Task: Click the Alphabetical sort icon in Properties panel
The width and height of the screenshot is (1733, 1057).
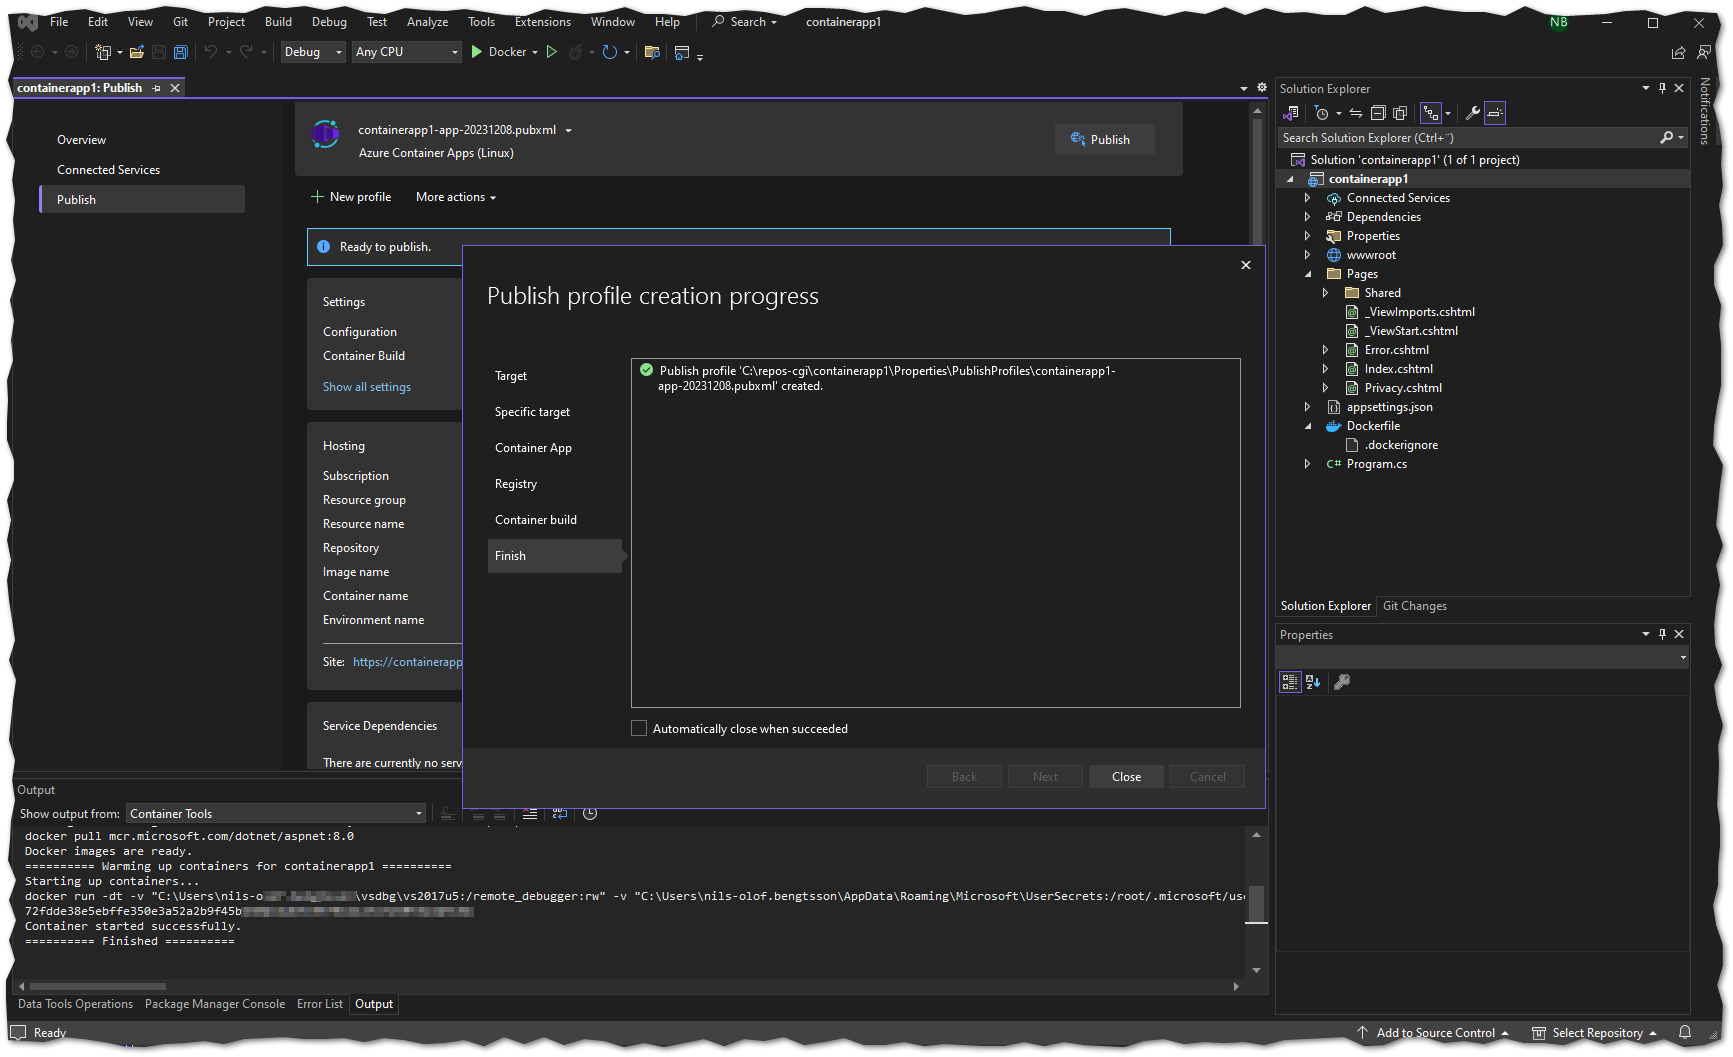Action: (1313, 682)
